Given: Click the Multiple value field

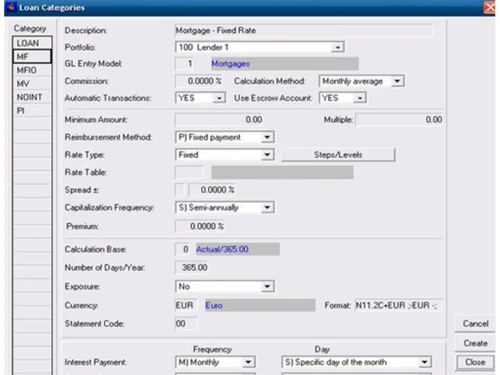Looking at the screenshot, I should click(399, 120).
